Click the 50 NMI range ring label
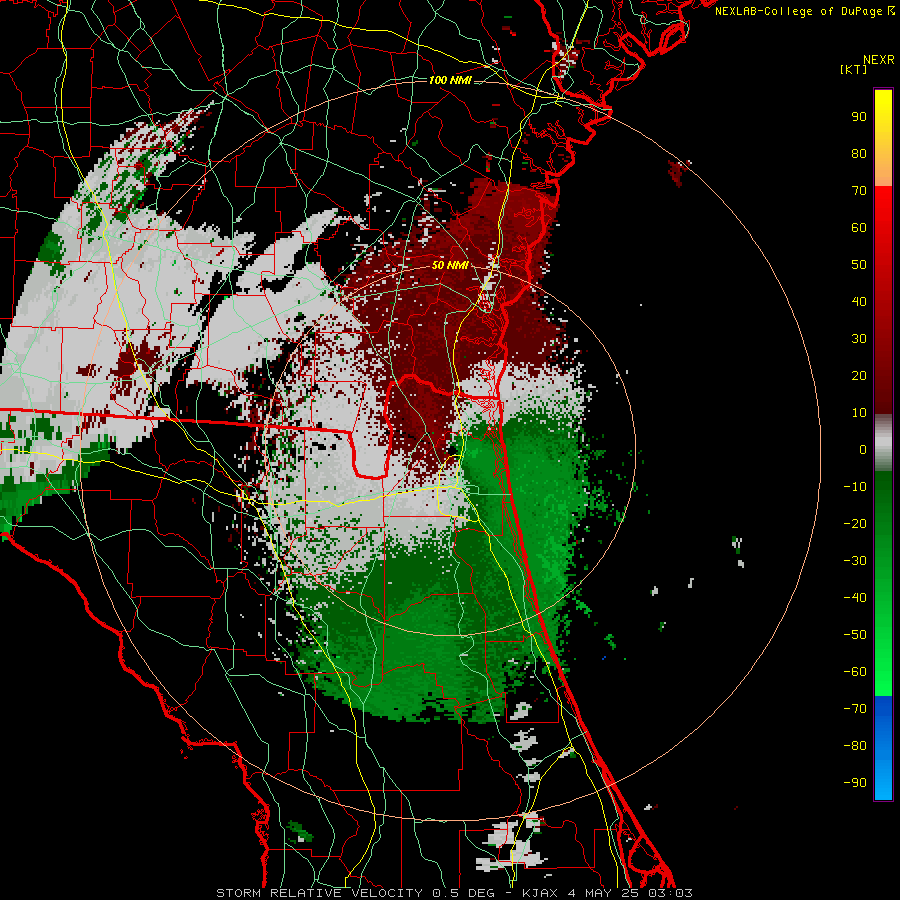 coord(450,265)
